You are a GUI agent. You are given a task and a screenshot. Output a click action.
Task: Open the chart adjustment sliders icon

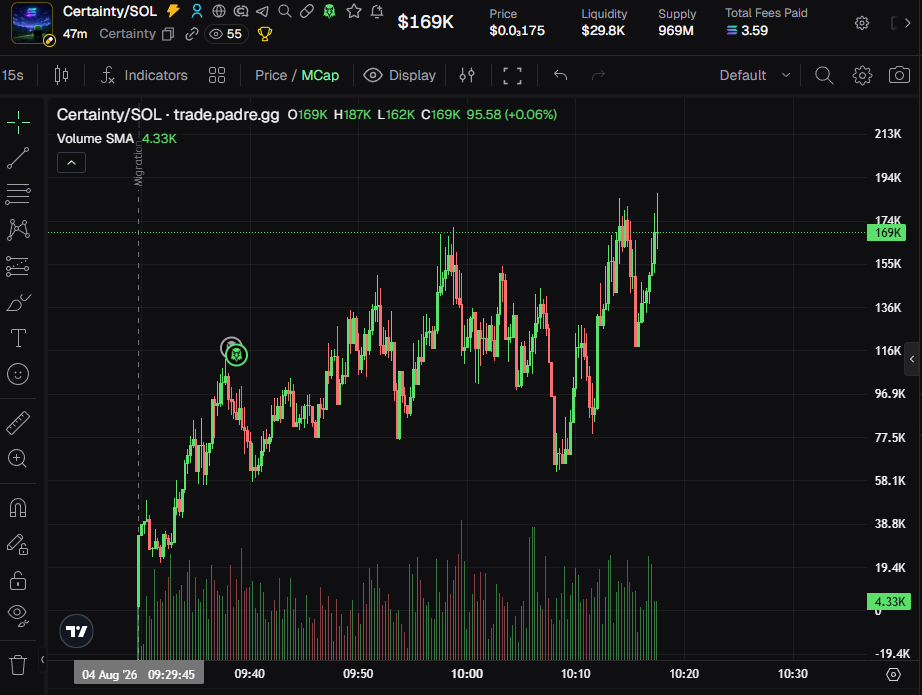pos(467,75)
